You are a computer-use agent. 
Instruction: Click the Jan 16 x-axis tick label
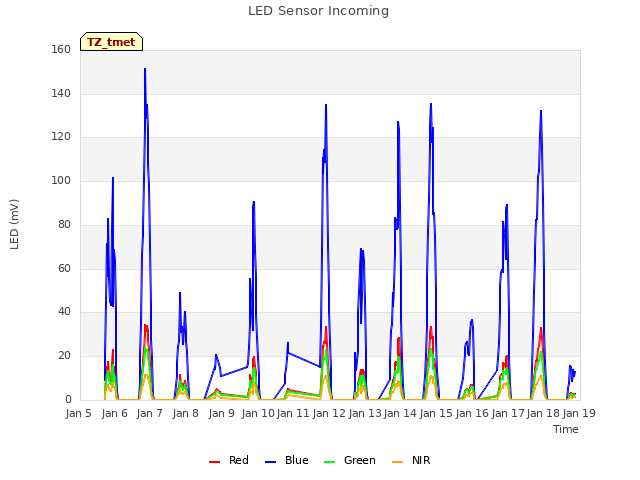coord(472,413)
